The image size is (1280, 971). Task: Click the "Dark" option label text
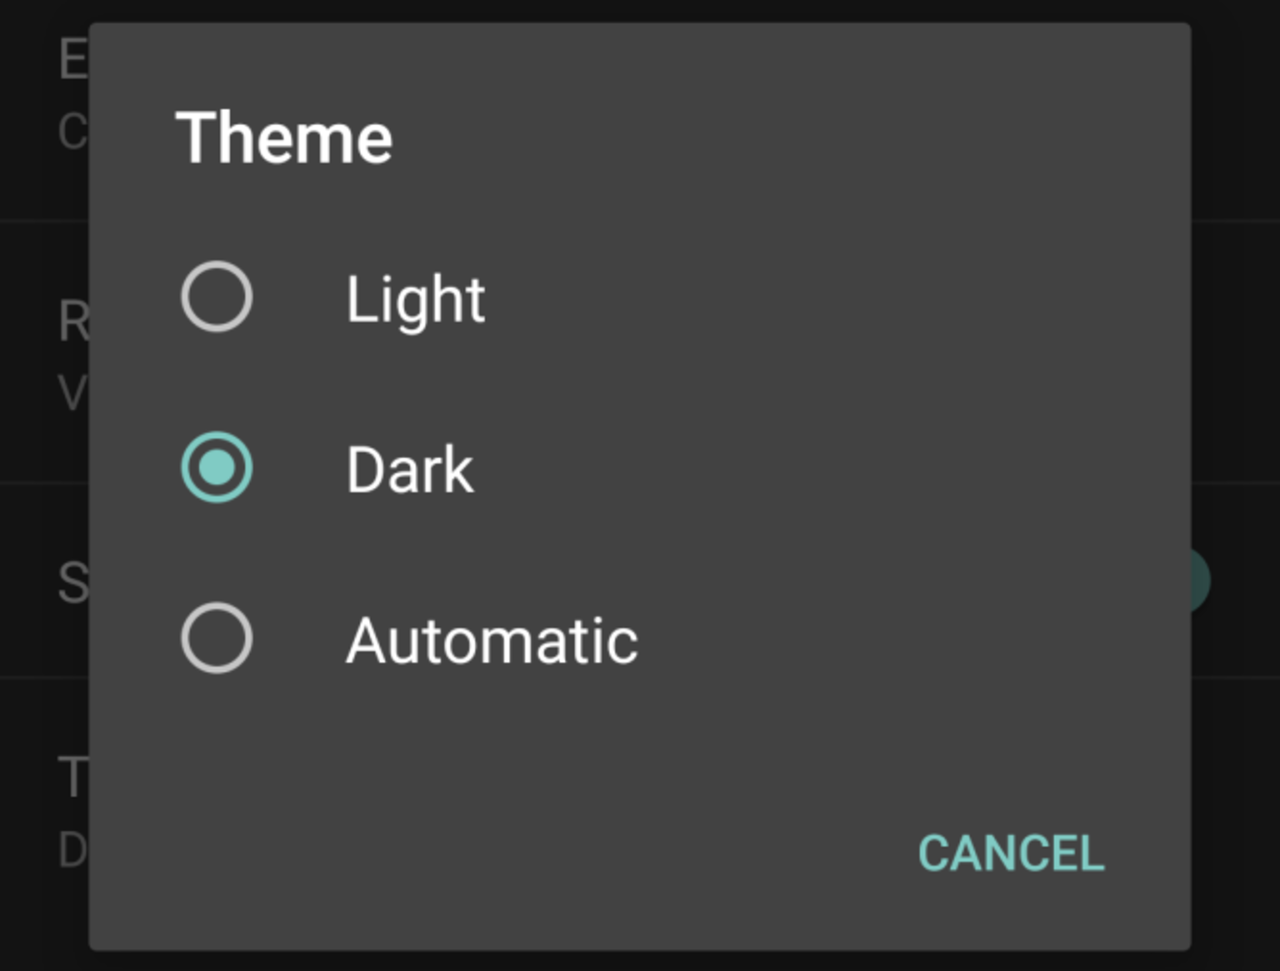pos(409,468)
